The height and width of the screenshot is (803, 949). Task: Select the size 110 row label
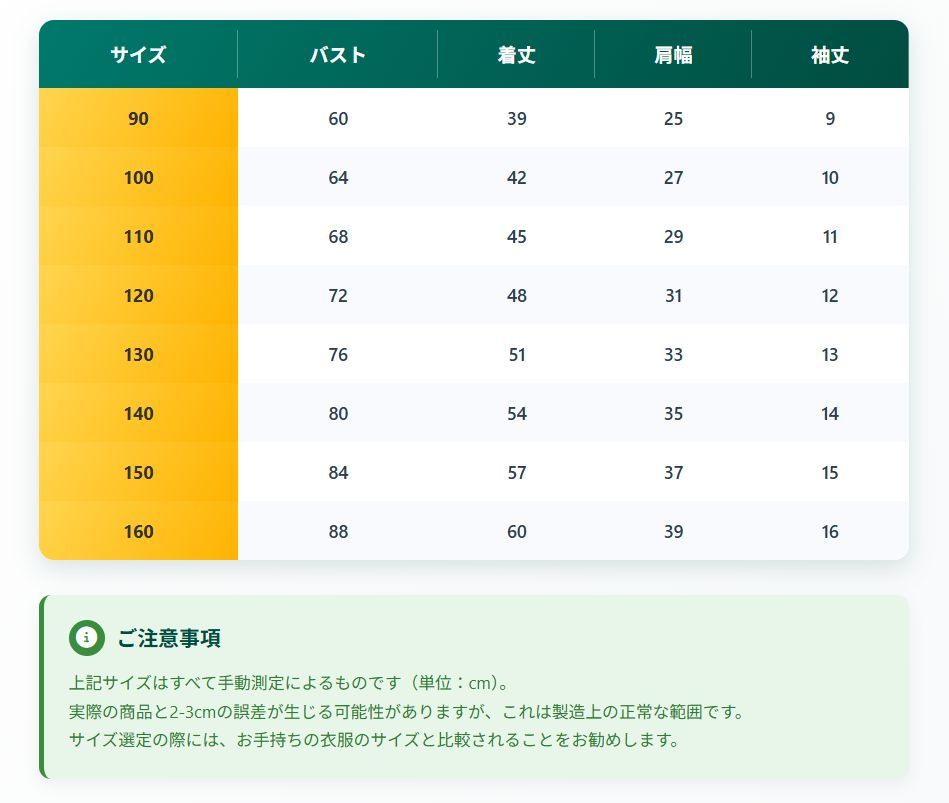[139, 237]
